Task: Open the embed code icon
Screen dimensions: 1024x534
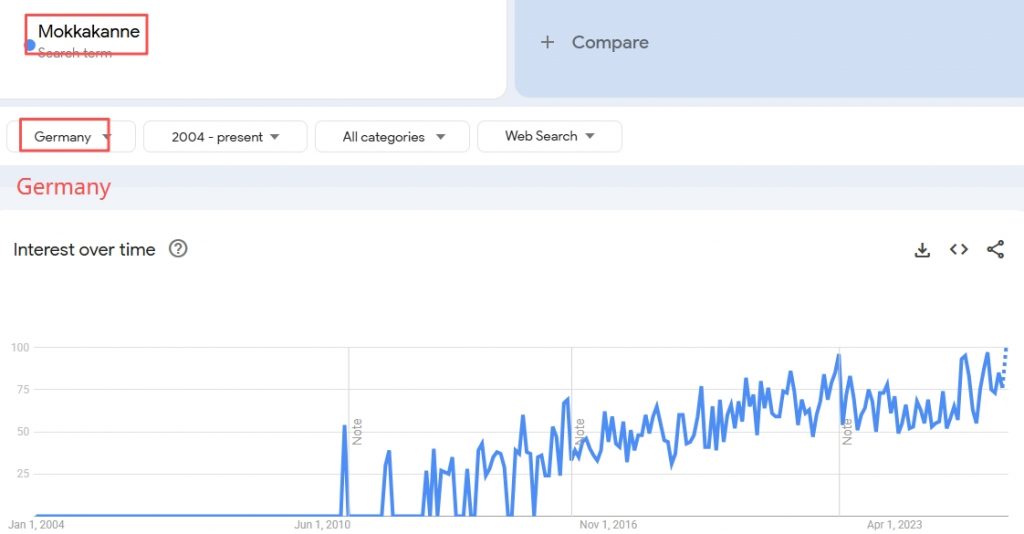Action: pyautogui.click(x=959, y=250)
